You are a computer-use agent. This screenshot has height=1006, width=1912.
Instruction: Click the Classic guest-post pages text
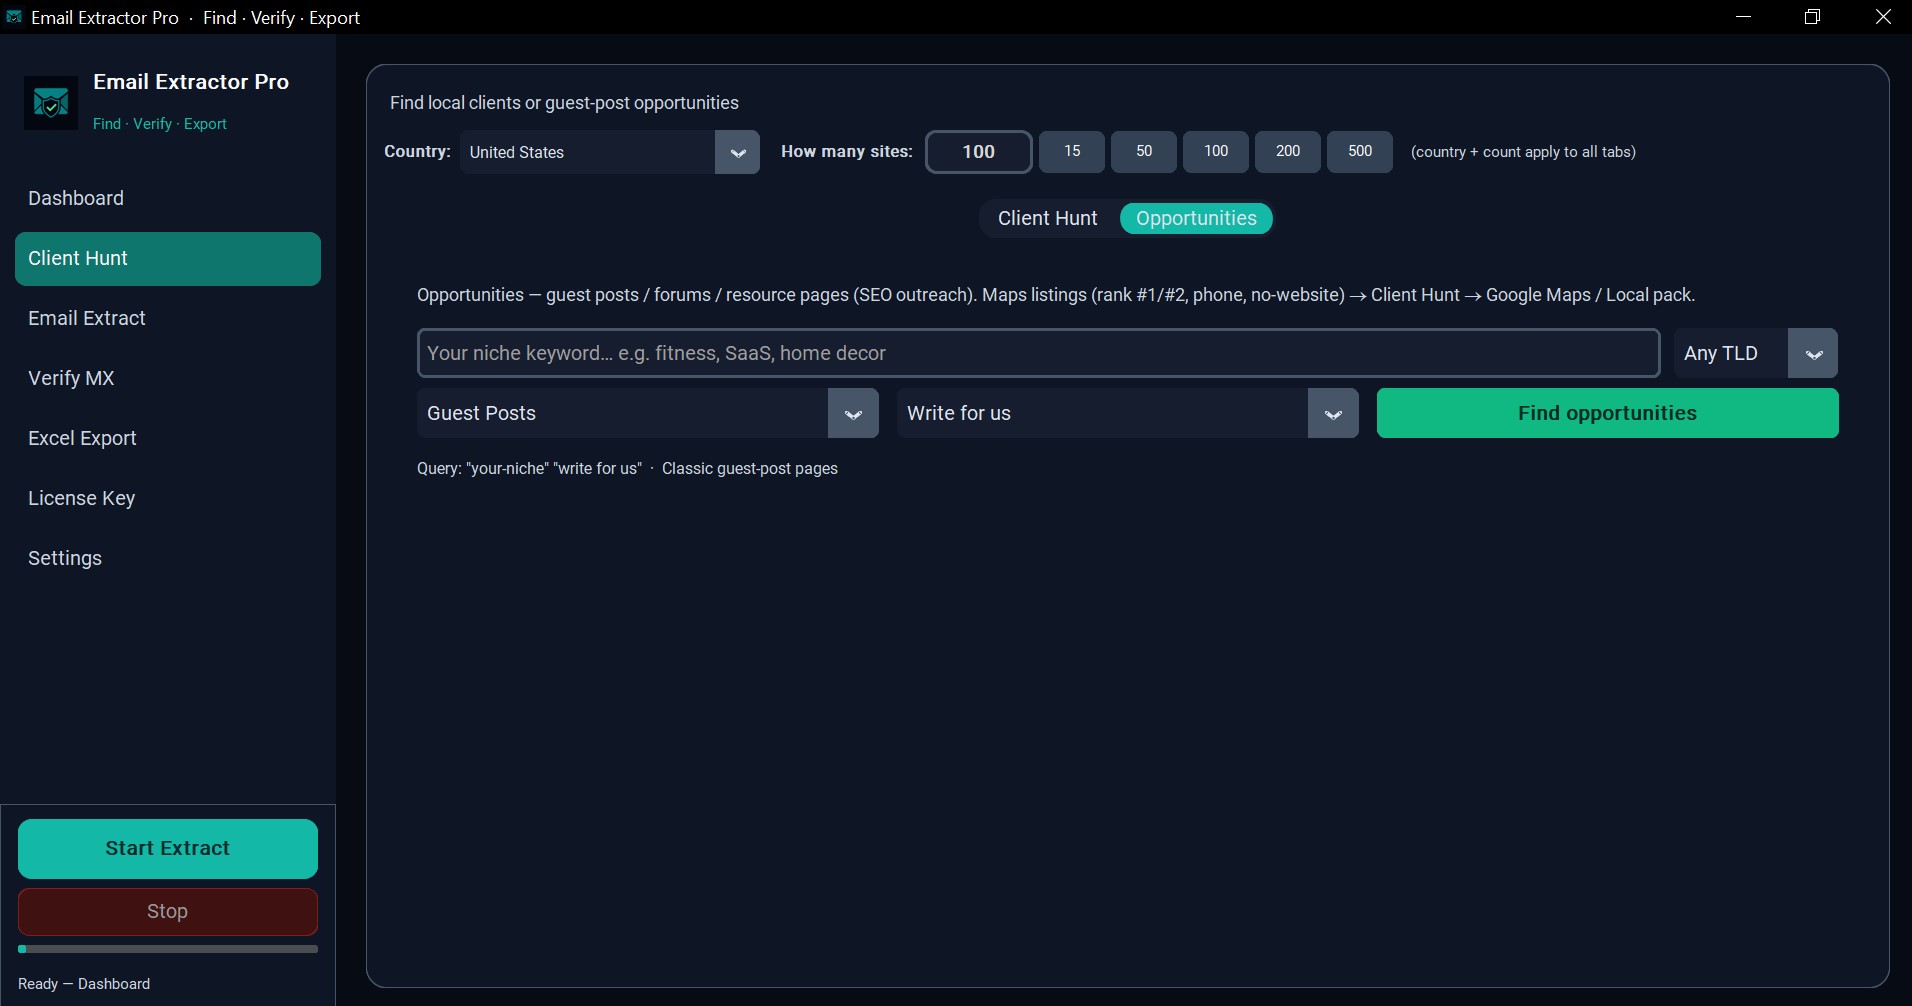750,468
